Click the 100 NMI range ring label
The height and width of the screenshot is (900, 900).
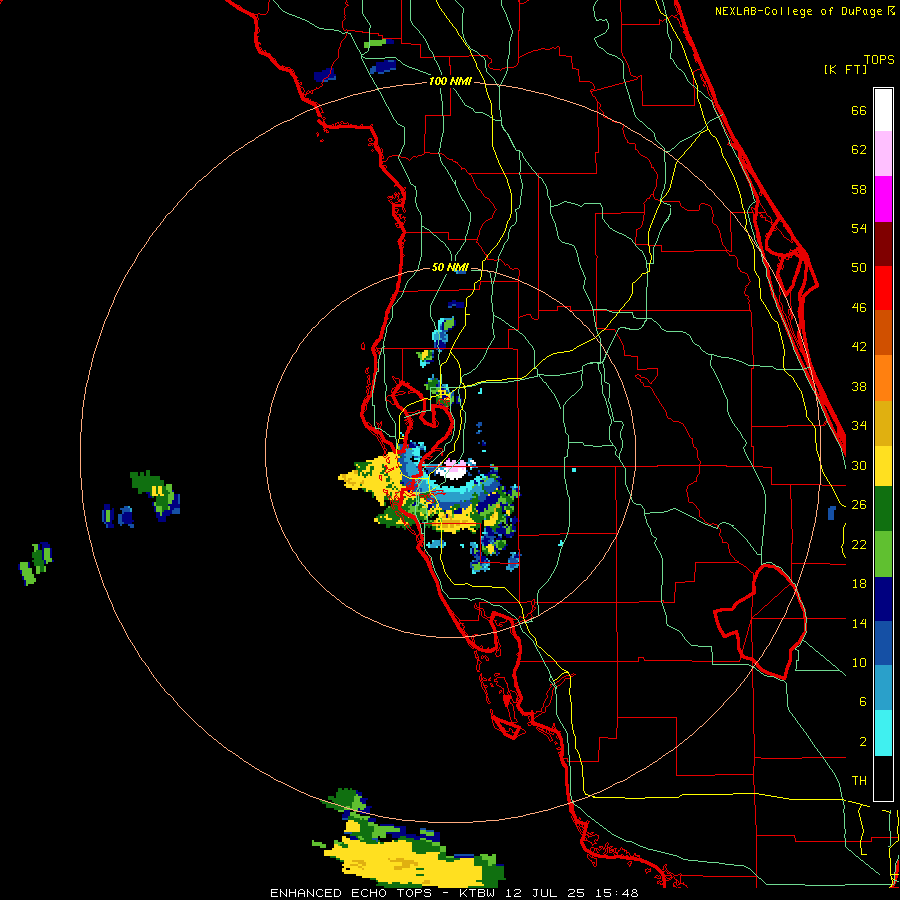tap(450, 82)
